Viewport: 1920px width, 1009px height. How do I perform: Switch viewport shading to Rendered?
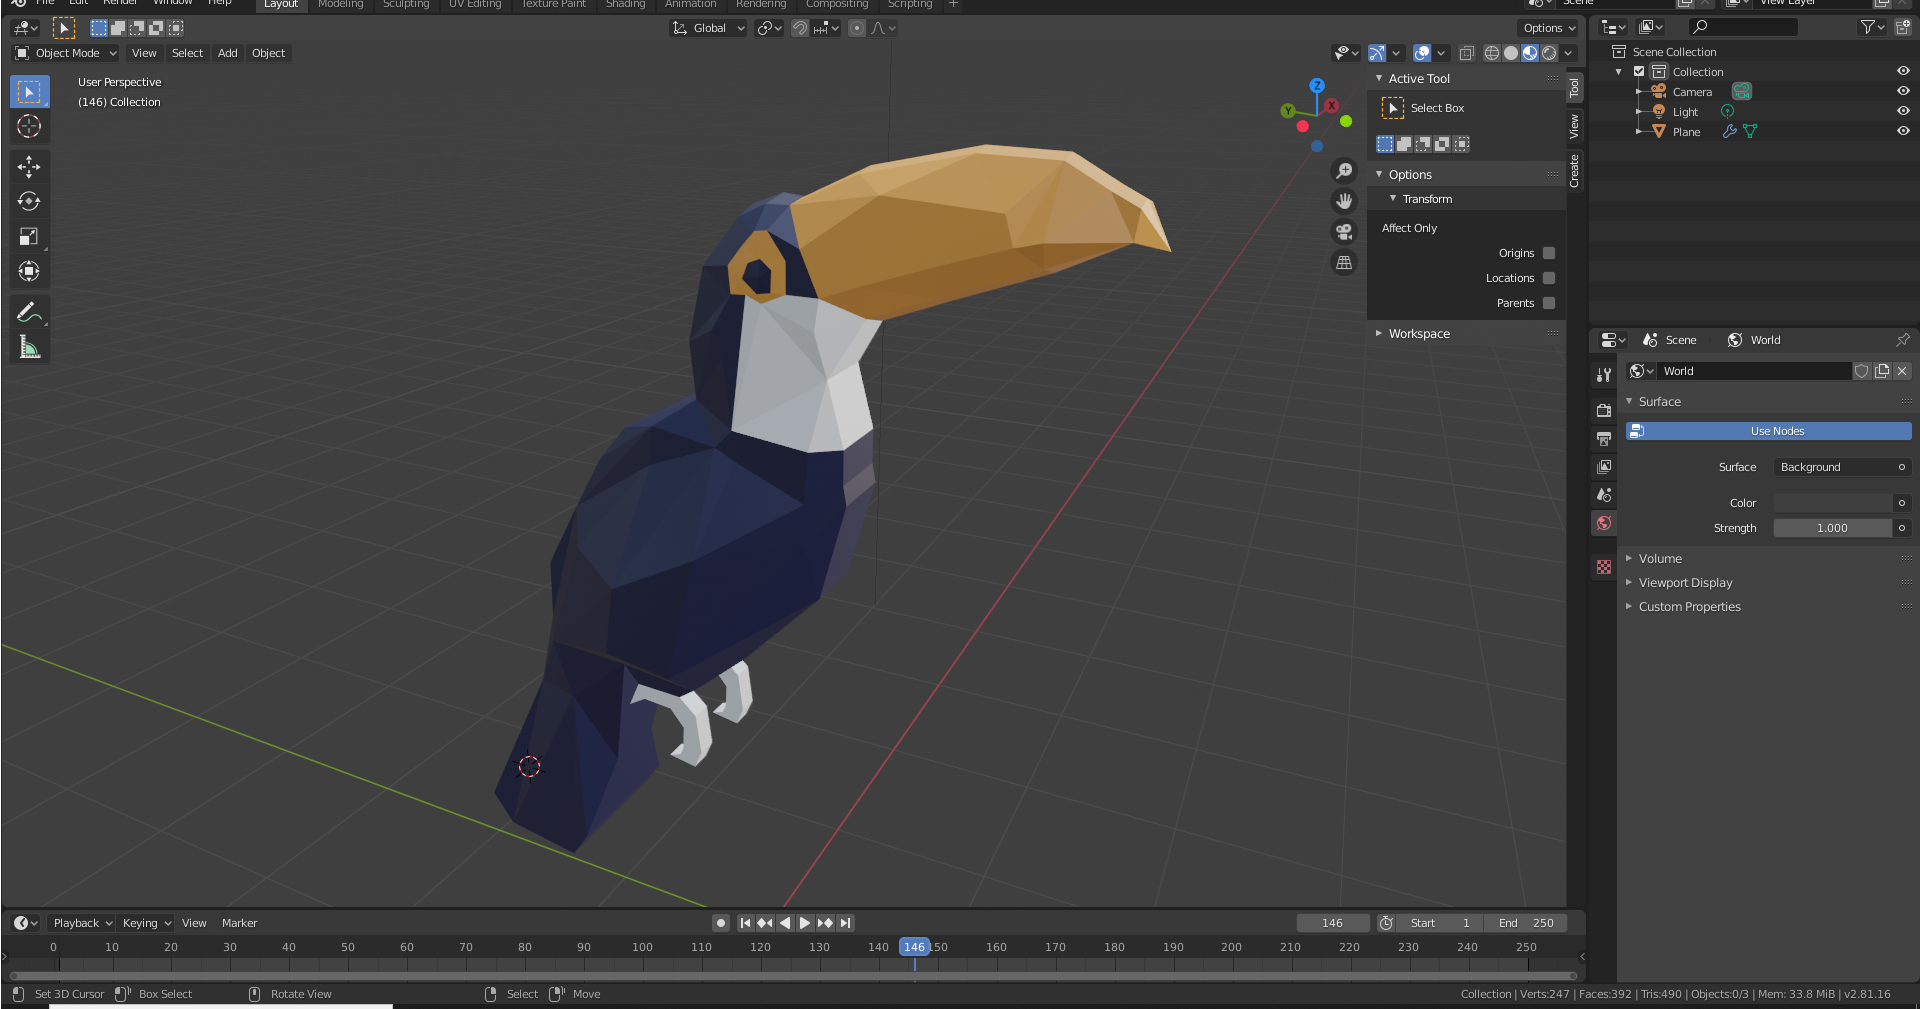point(1549,53)
